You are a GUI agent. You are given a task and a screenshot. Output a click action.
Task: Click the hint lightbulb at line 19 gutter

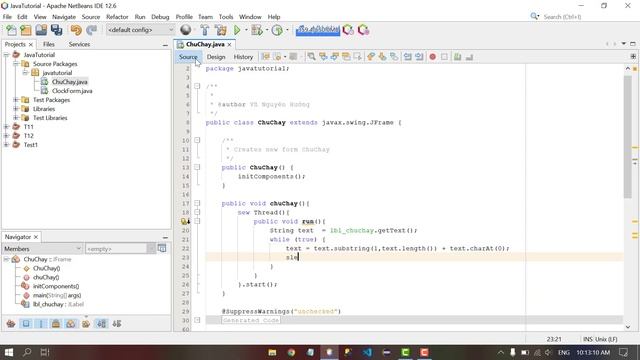tap(185, 221)
